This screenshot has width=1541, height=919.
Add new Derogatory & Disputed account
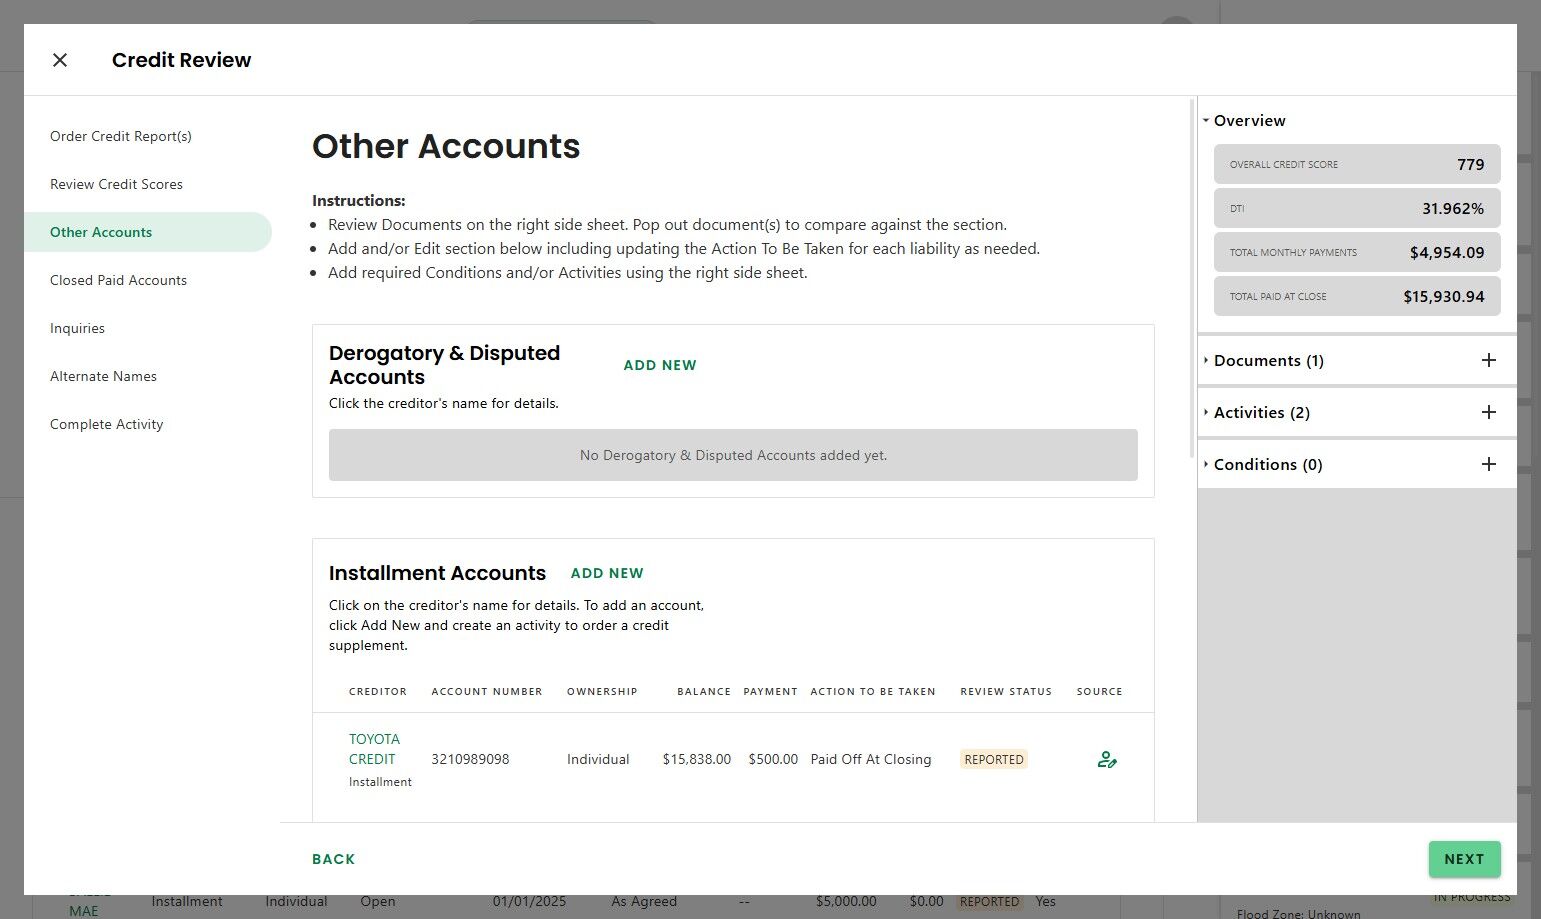tap(659, 365)
